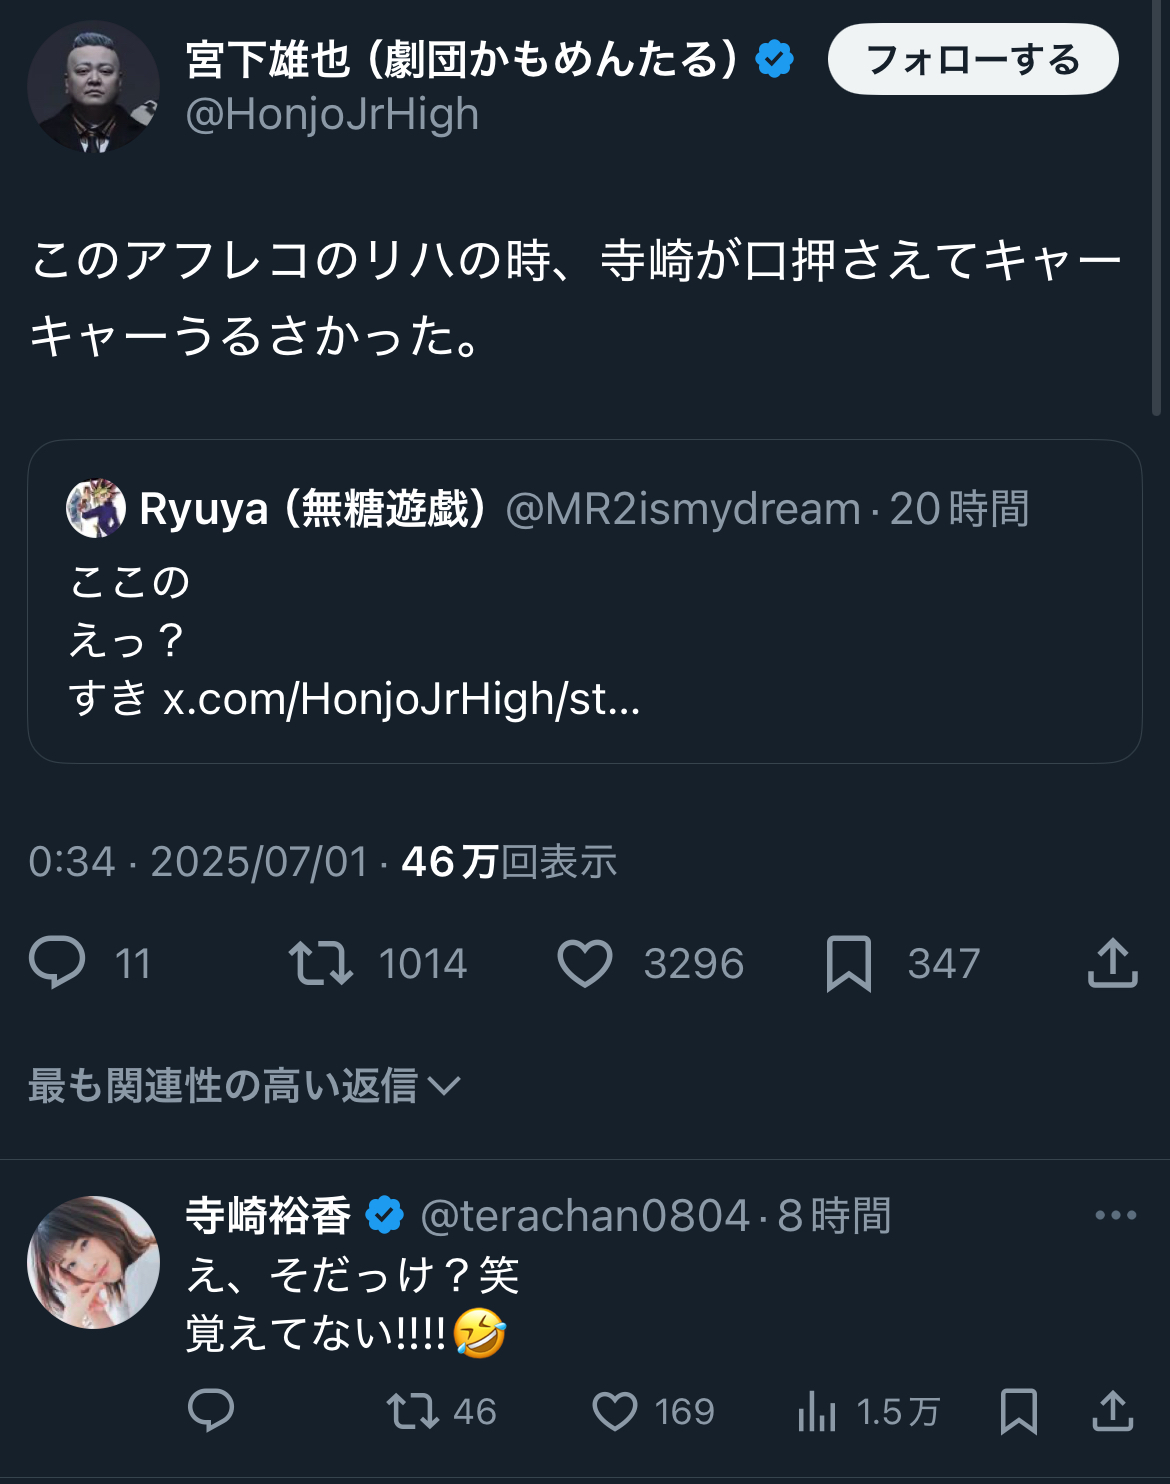Open the quoted tweet by Ryuya (無糖遊戯)
1170x1484 pixels.
pyautogui.click(x=585, y=601)
